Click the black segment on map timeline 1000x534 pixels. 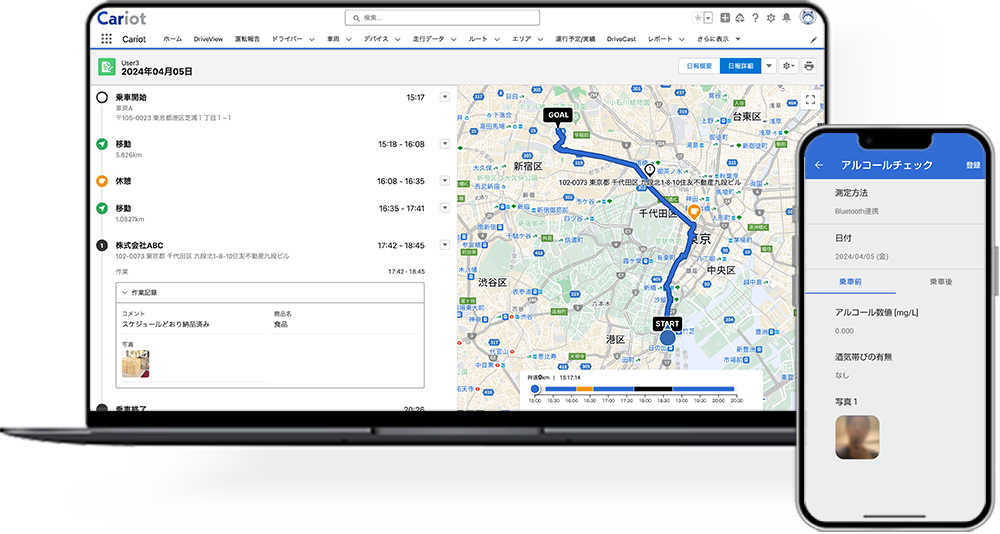653,389
